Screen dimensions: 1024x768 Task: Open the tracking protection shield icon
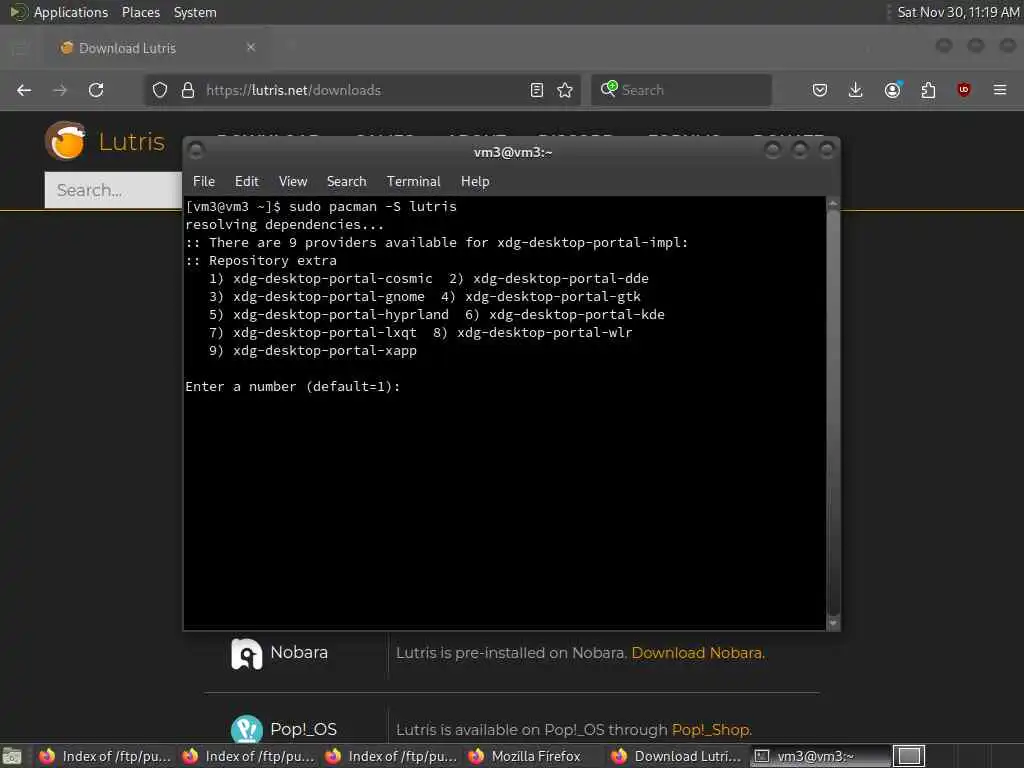pos(159,90)
